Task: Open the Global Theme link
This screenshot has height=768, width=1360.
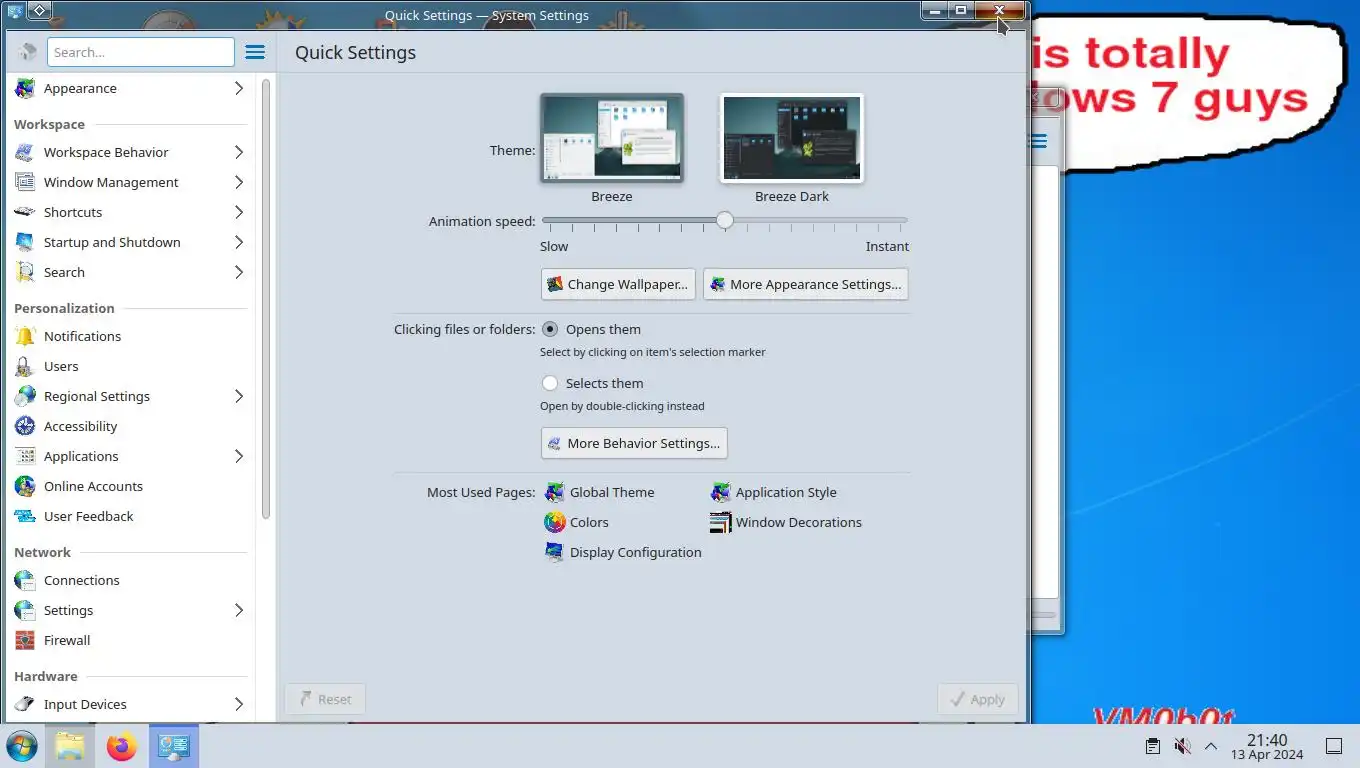Action: pos(612,492)
